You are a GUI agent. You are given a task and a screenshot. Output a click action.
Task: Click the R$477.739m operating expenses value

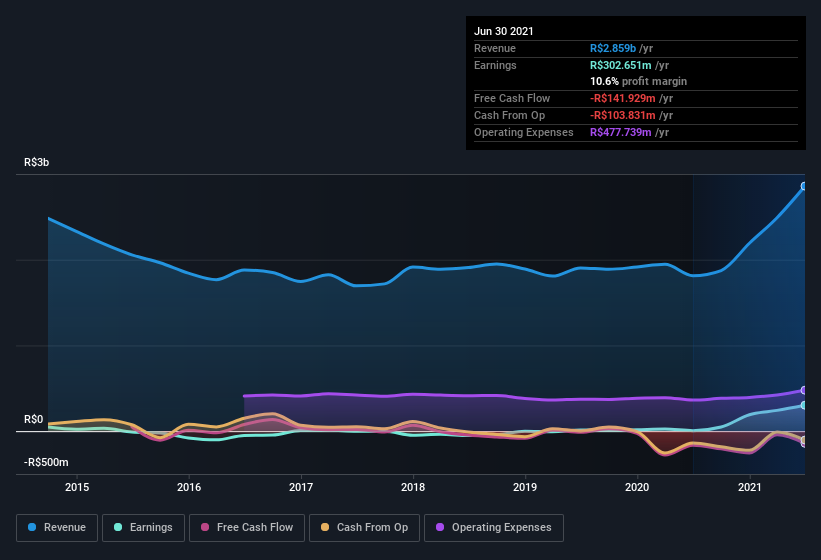(x=620, y=132)
